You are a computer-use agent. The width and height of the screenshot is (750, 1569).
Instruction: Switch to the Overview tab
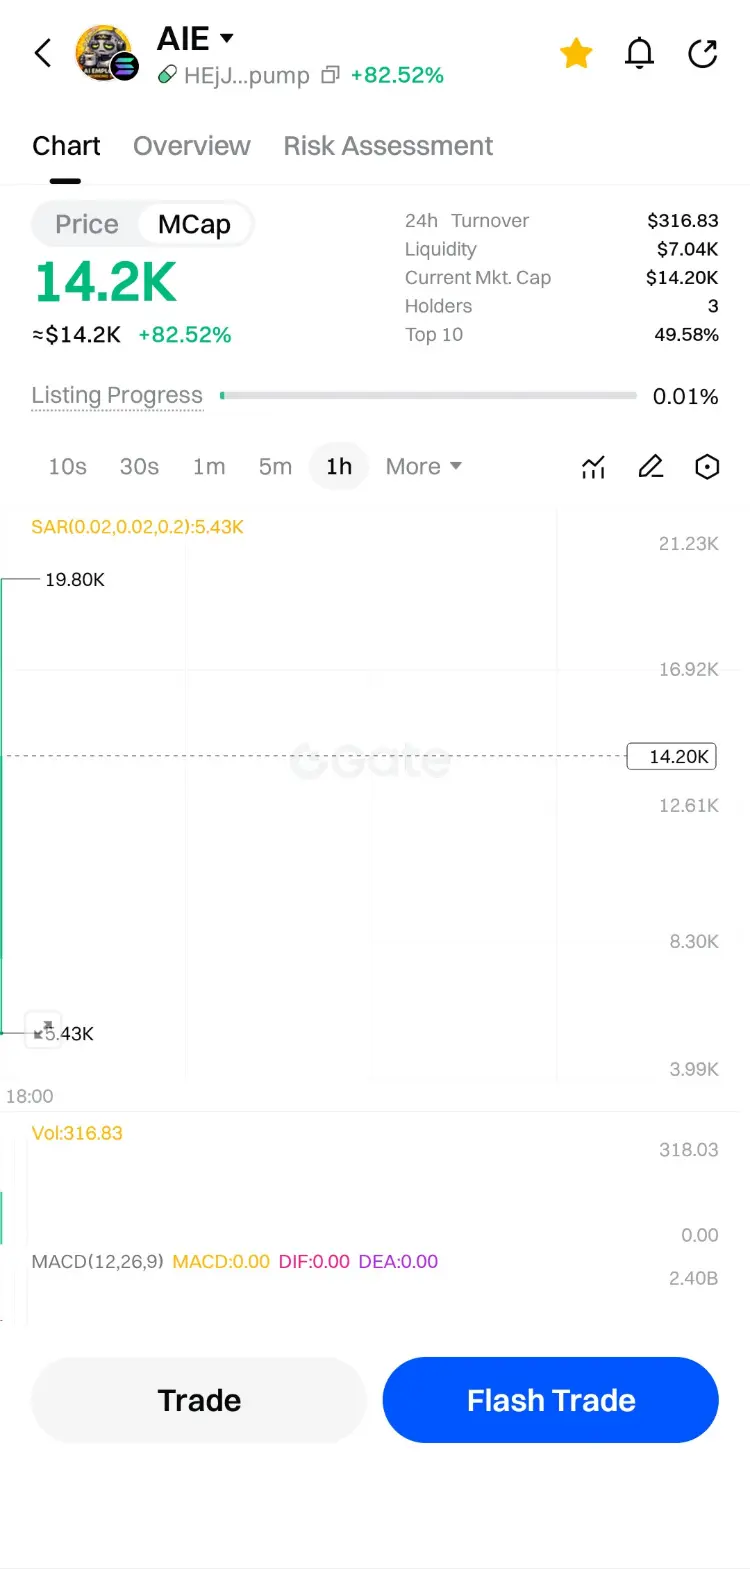click(x=192, y=146)
